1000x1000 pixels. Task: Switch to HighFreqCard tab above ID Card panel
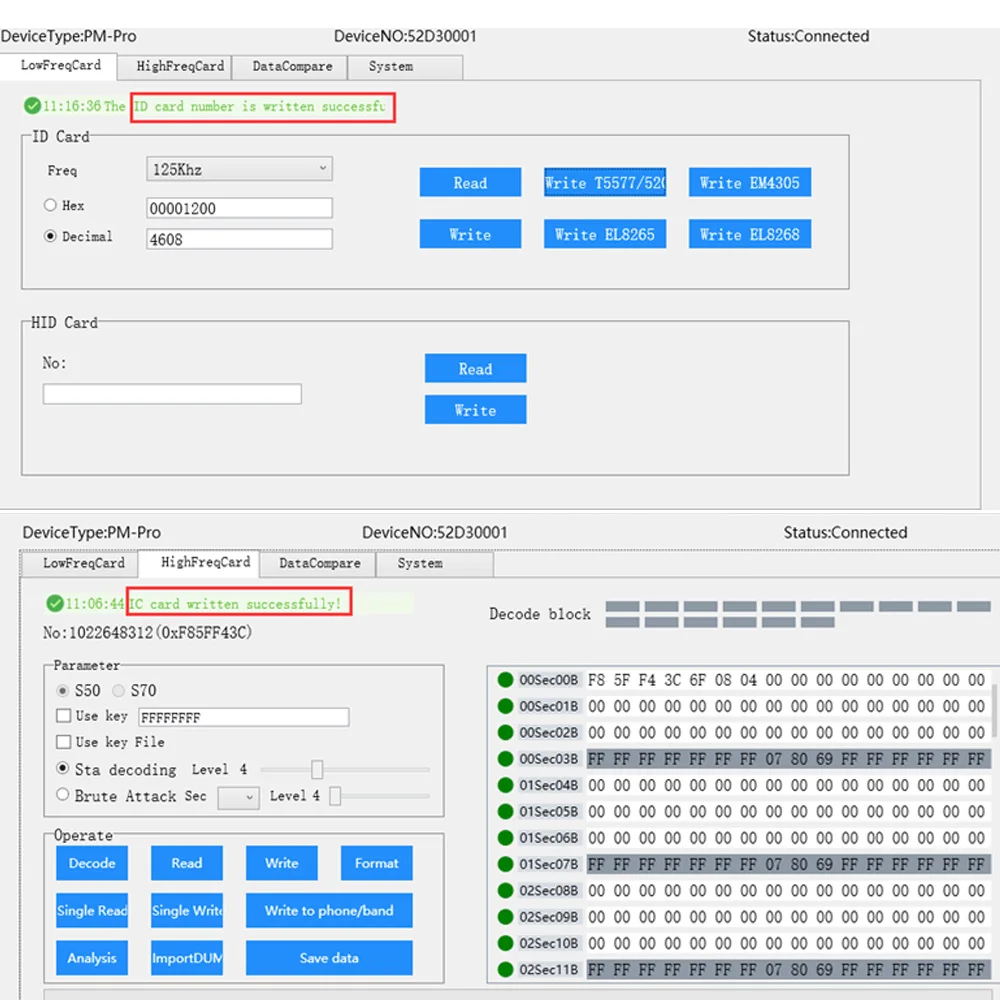[180, 66]
